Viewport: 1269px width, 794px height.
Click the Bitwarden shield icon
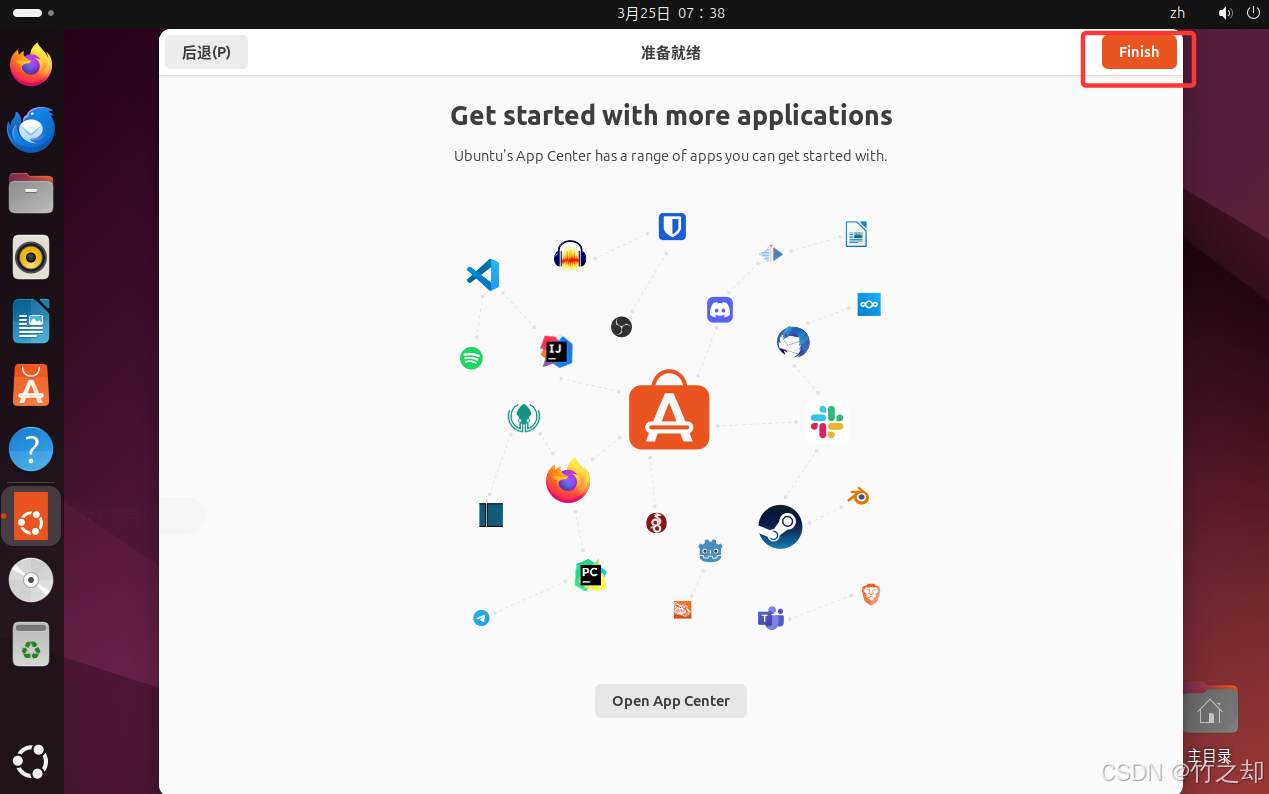(x=672, y=227)
